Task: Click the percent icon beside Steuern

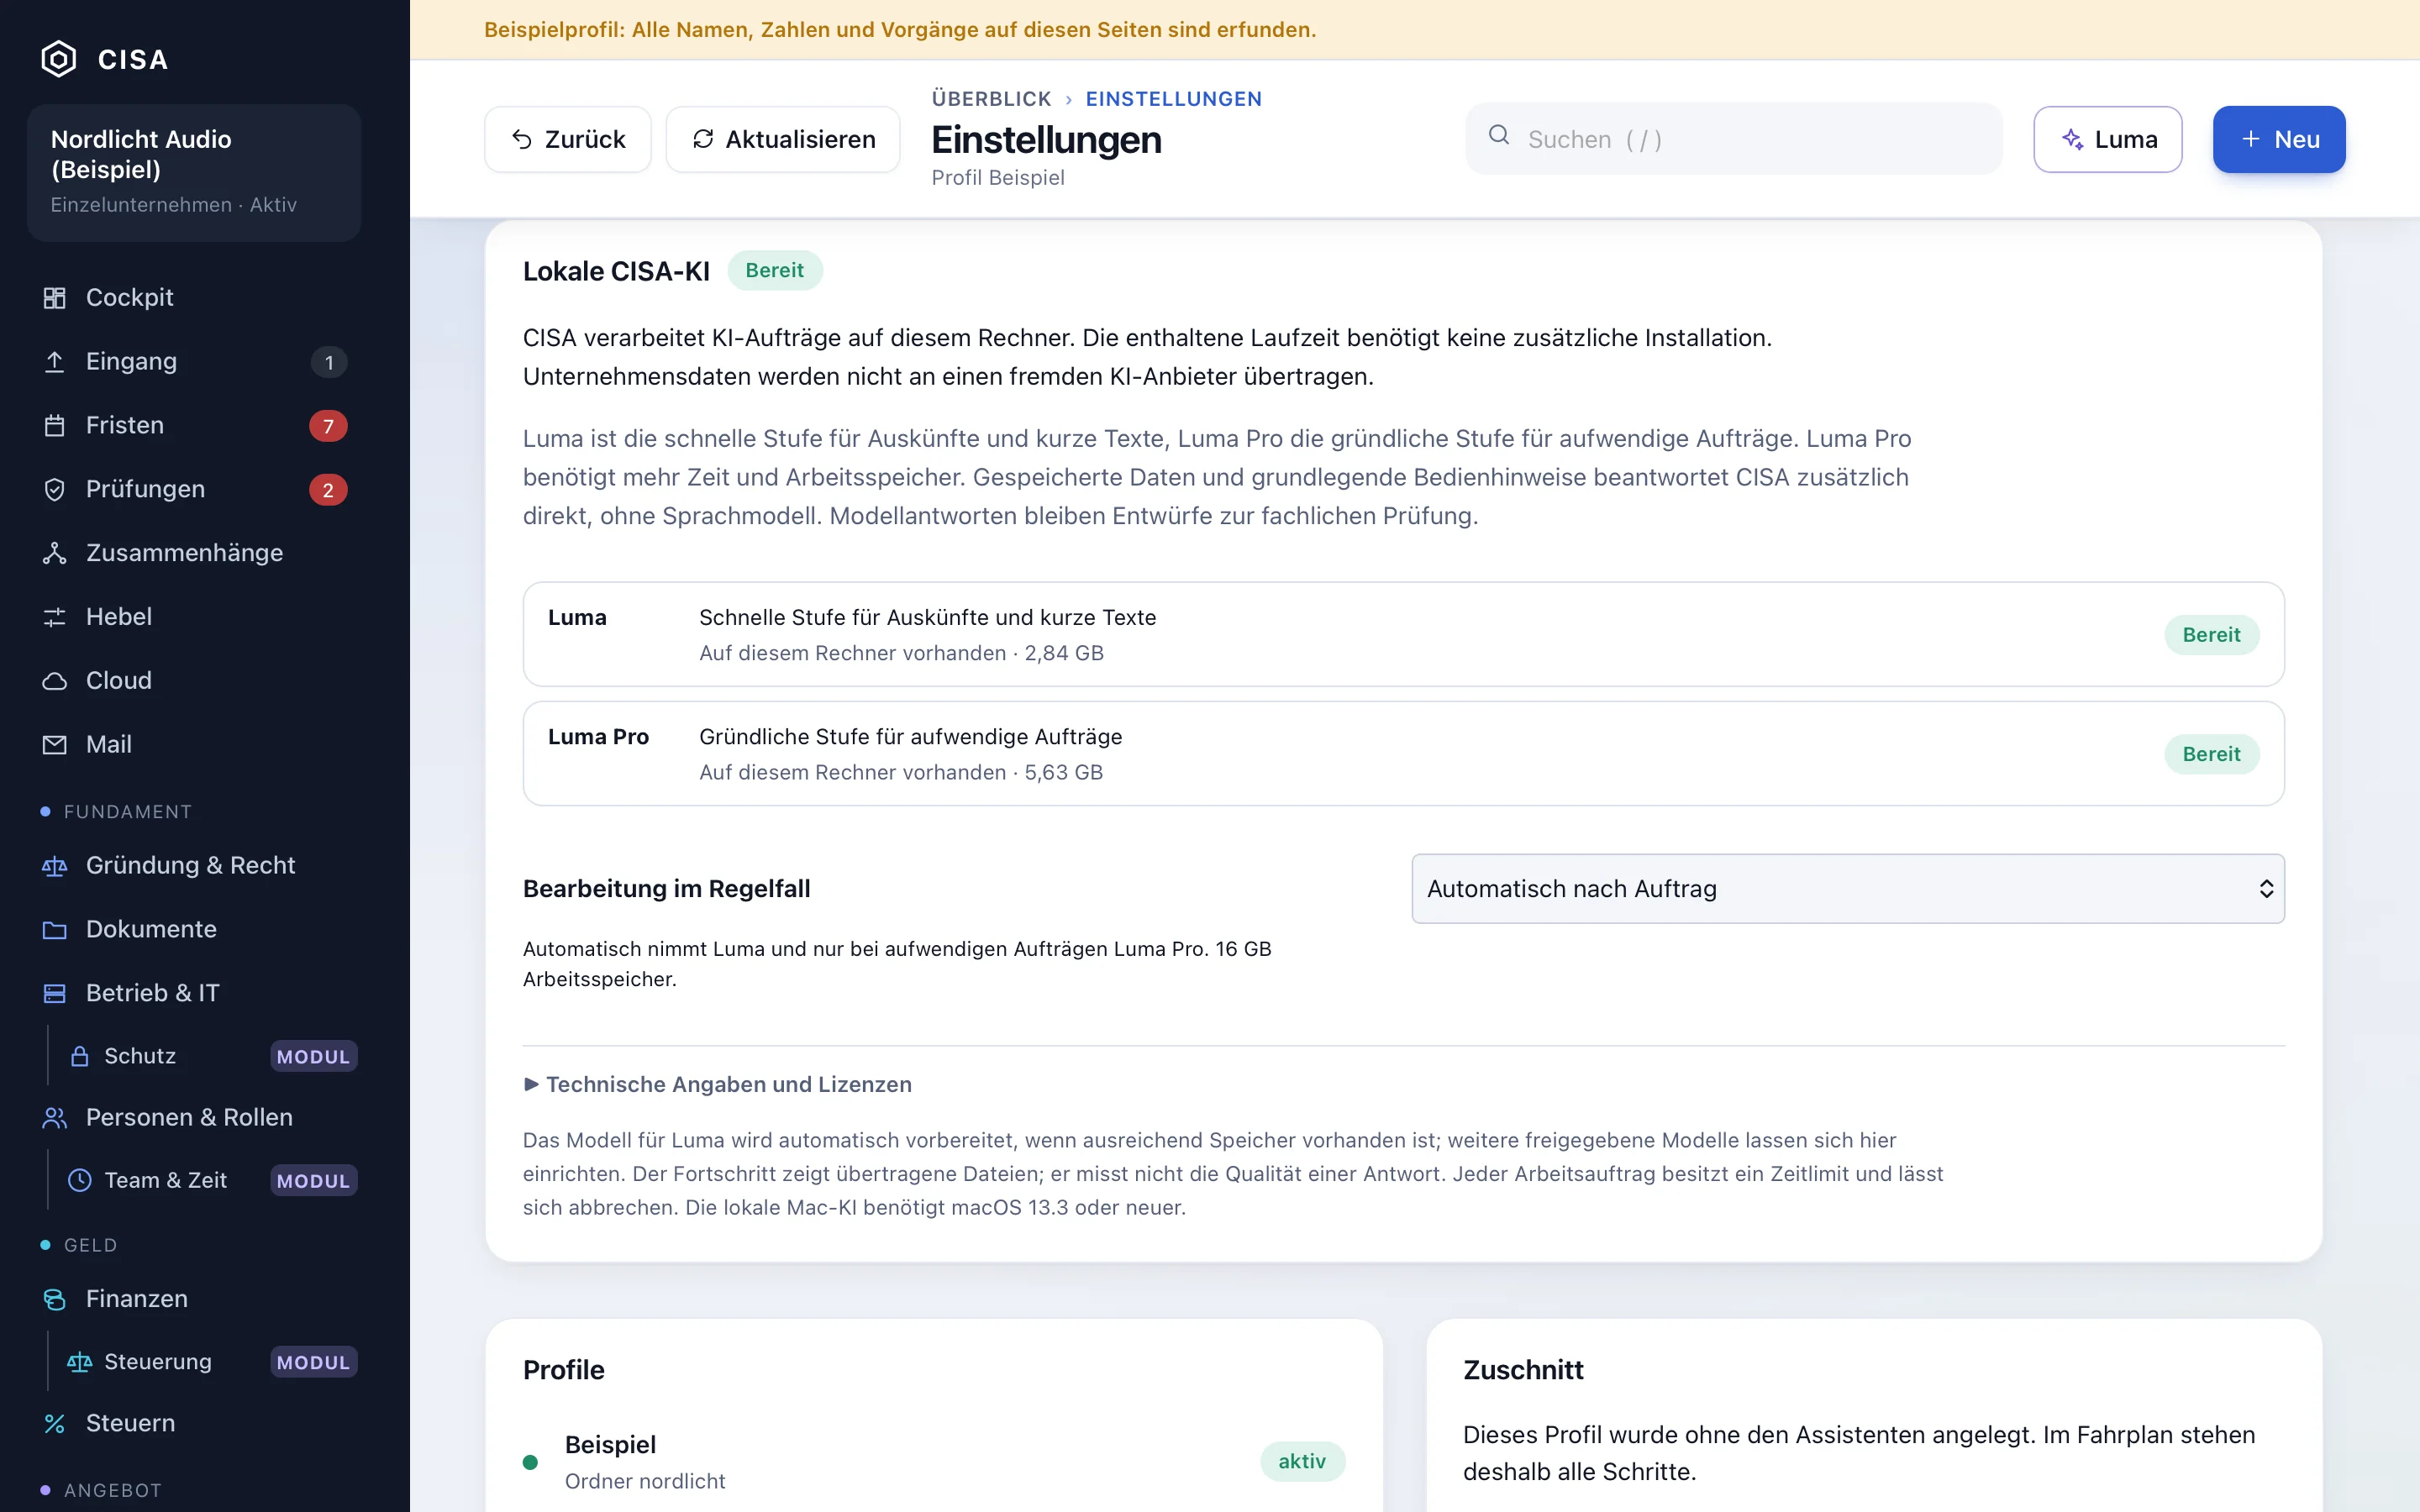Action: [x=55, y=1424]
